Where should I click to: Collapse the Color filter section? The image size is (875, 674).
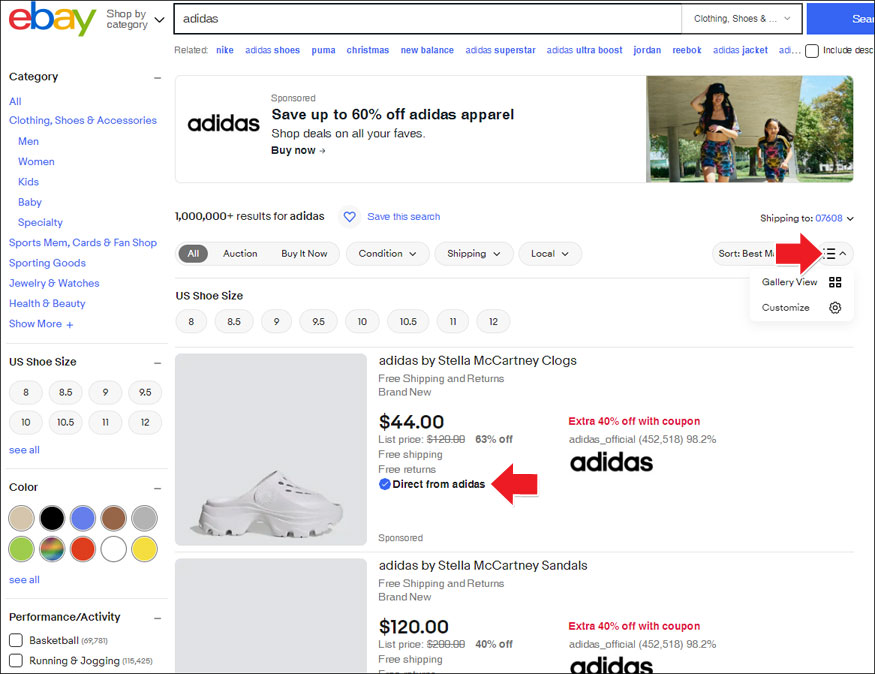tap(157, 488)
